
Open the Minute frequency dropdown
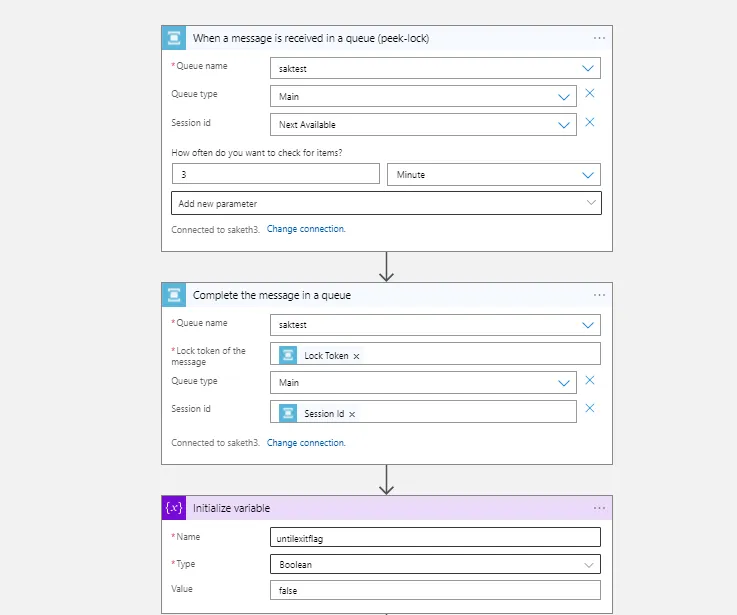(x=588, y=175)
